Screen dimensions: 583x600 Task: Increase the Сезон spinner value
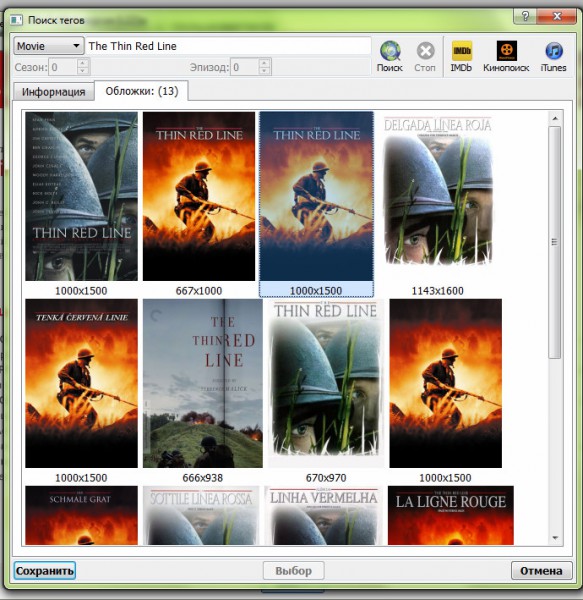point(83,63)
